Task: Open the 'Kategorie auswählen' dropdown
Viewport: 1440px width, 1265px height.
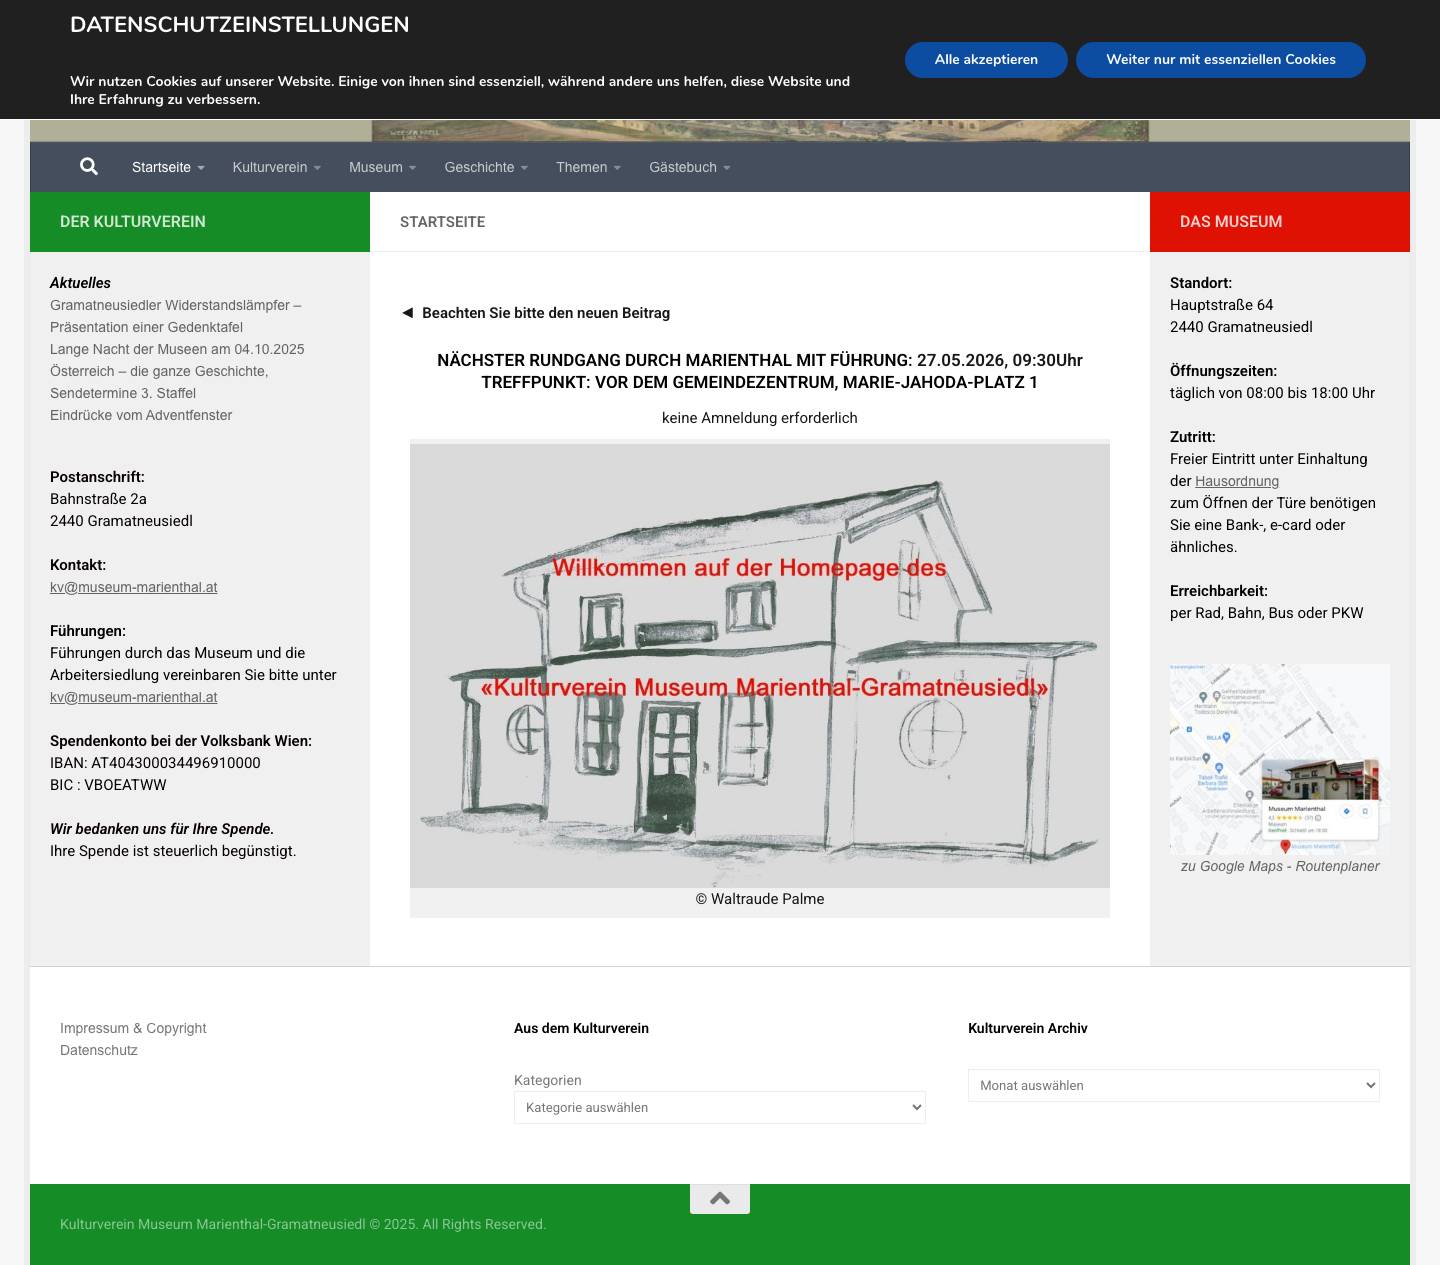Action: pos(719,1107)
